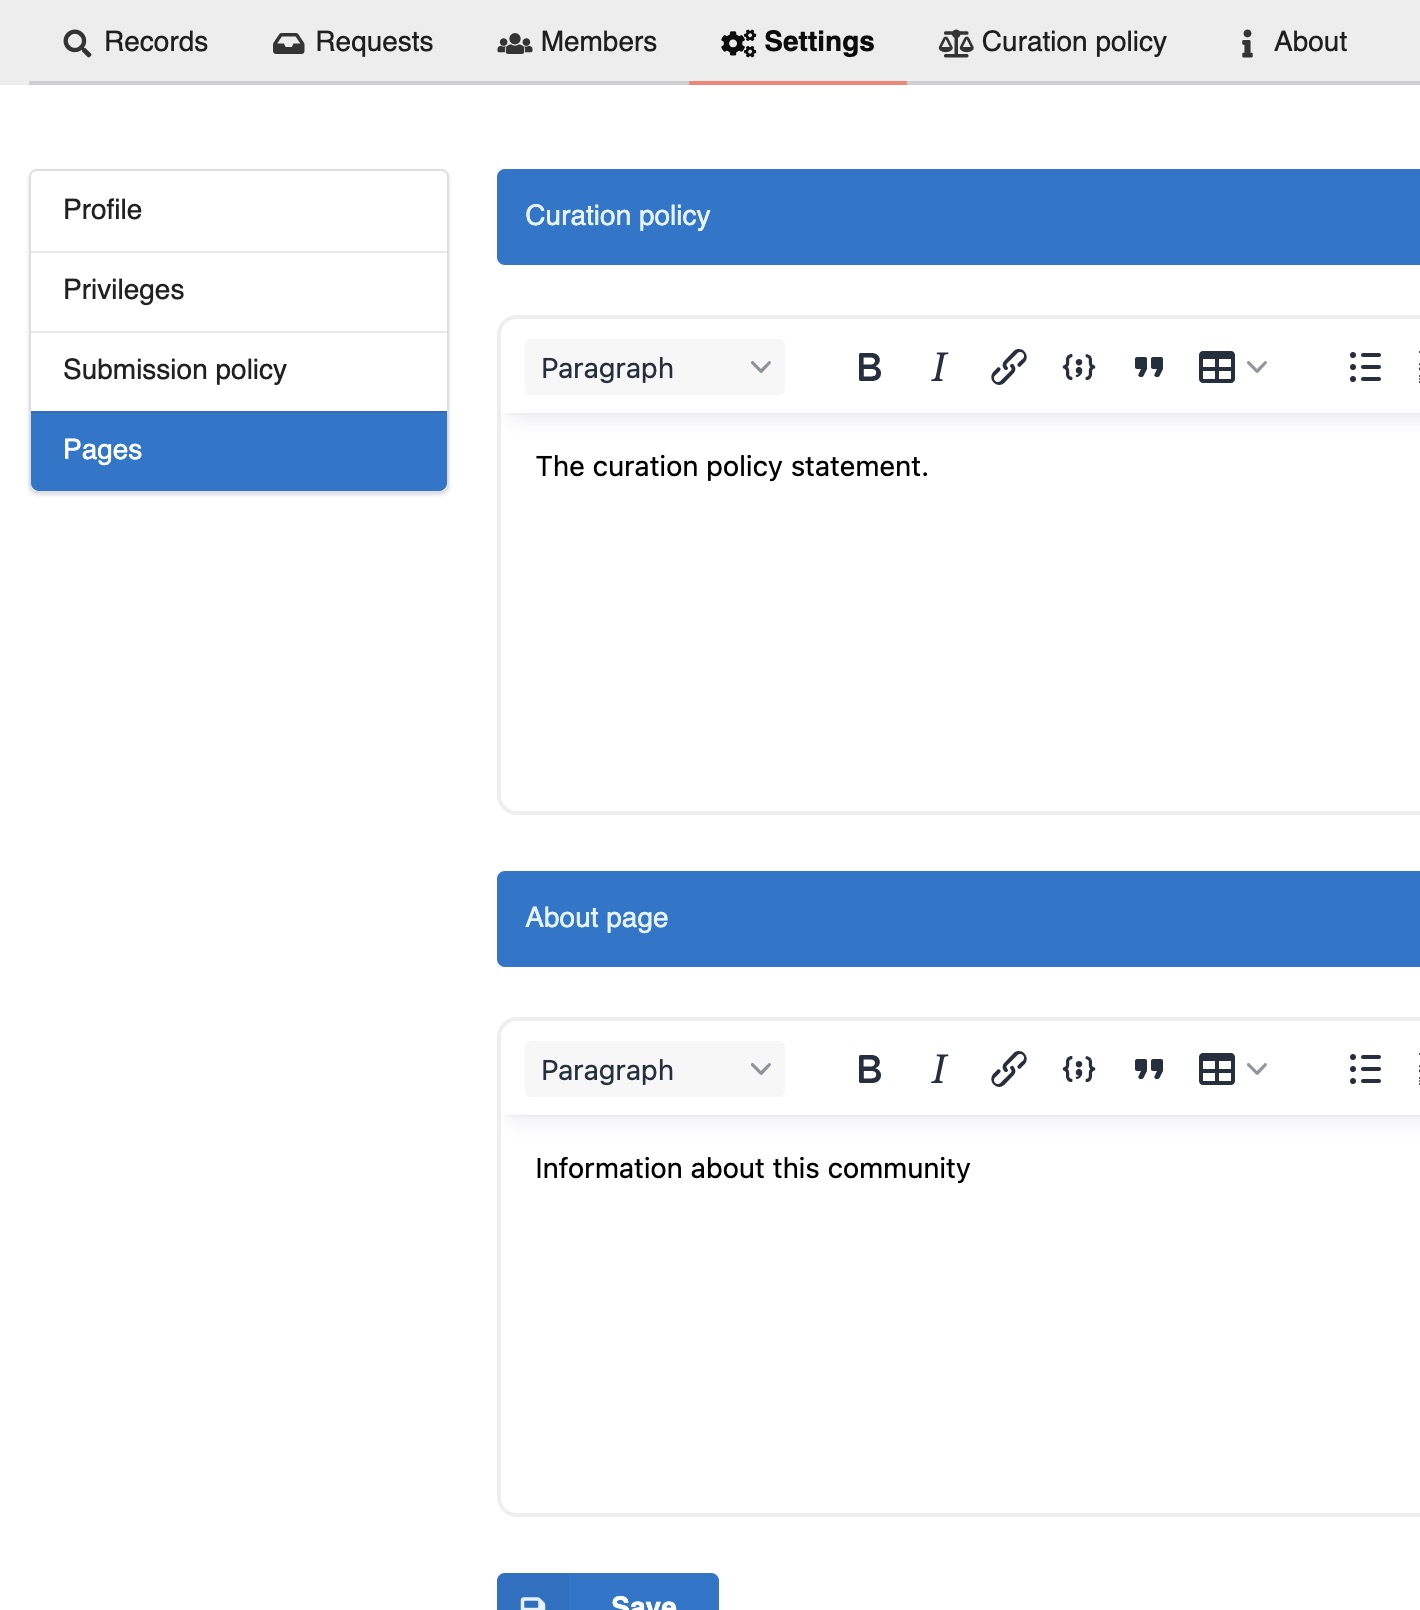Insert code in Curation policy editor
Viewport: 1420px width, 1610px height.
click(1078, 367)
